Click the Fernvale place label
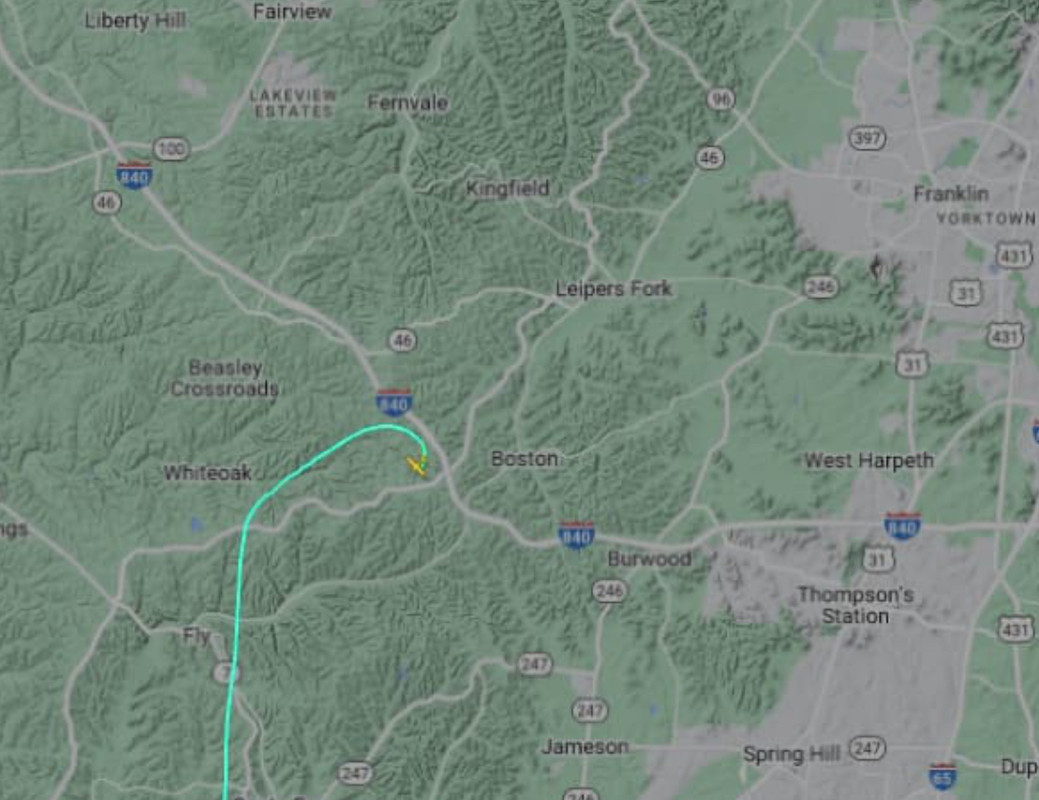The image size is (1039, 800). point(408,103)
